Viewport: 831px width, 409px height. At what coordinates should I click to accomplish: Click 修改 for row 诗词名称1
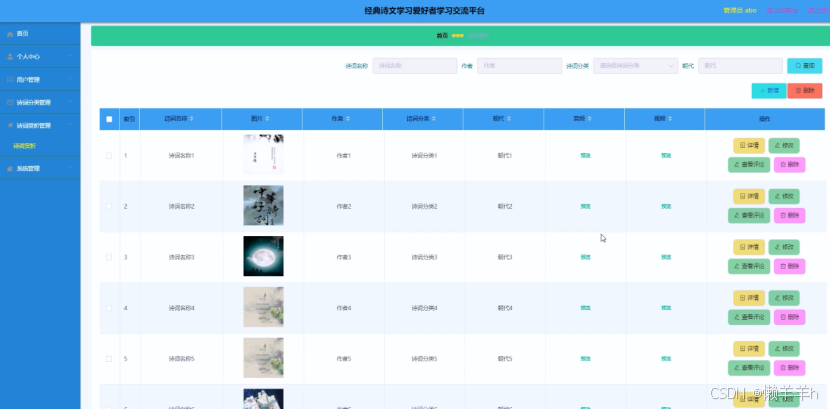(784, 145)
